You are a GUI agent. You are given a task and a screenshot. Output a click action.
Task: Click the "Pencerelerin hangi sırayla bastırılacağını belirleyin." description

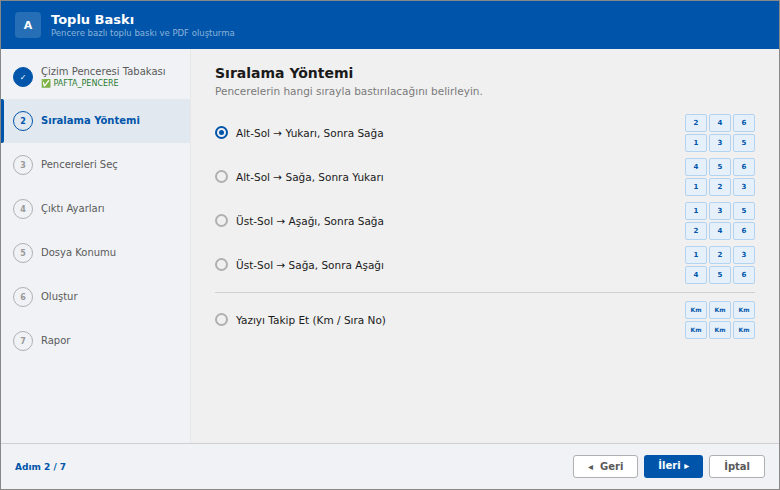(349, 92)
